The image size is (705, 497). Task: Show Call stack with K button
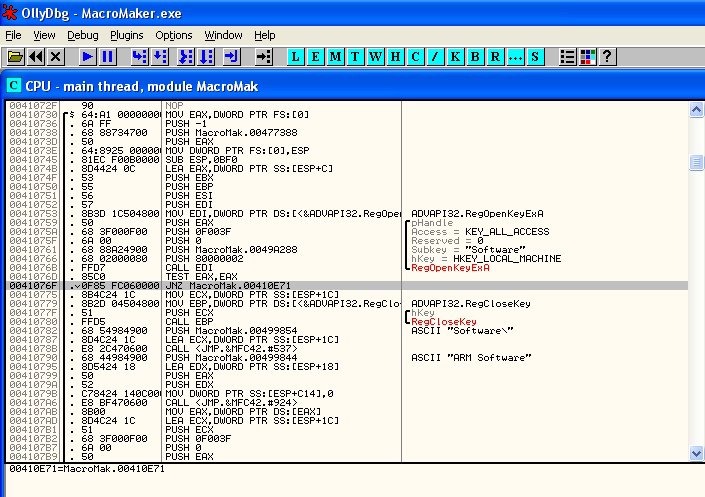pos(455,57)
